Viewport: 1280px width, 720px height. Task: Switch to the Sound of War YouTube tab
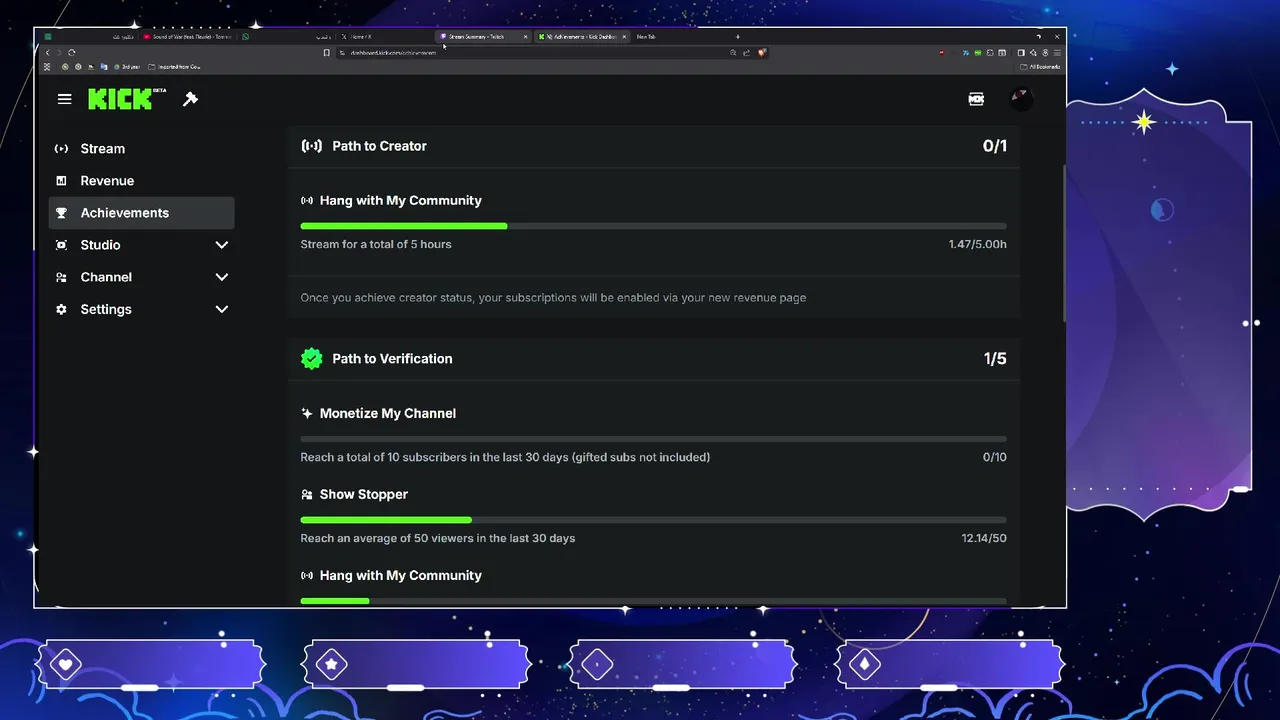188,37
